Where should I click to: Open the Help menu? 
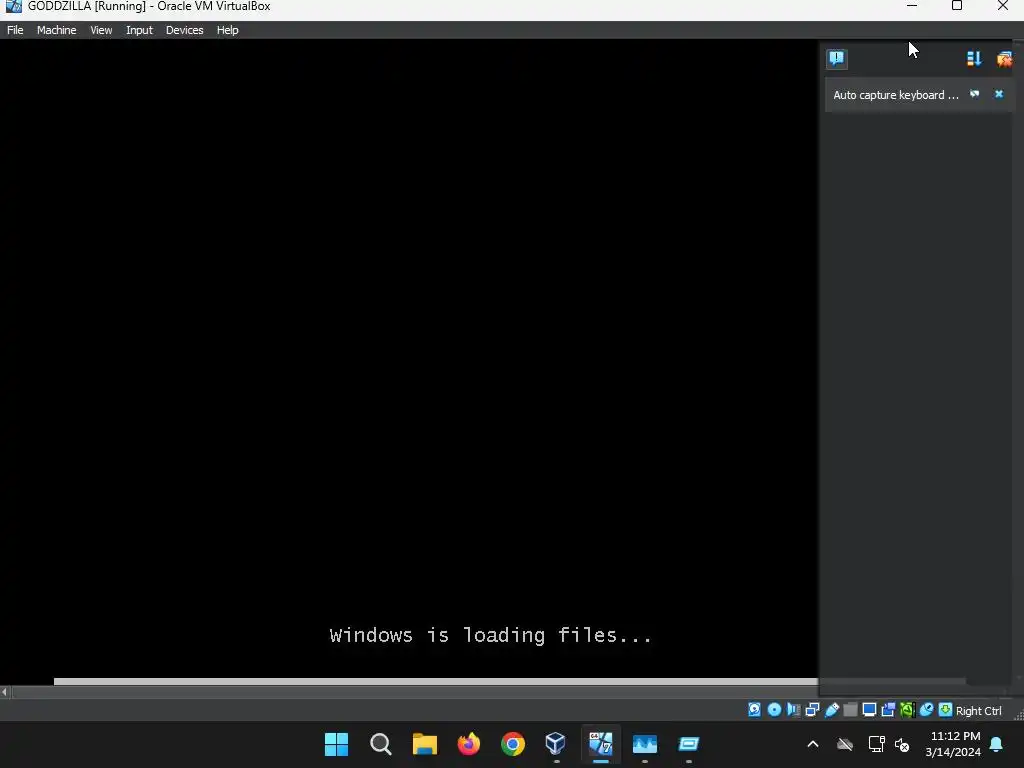(x=227, y=30)
